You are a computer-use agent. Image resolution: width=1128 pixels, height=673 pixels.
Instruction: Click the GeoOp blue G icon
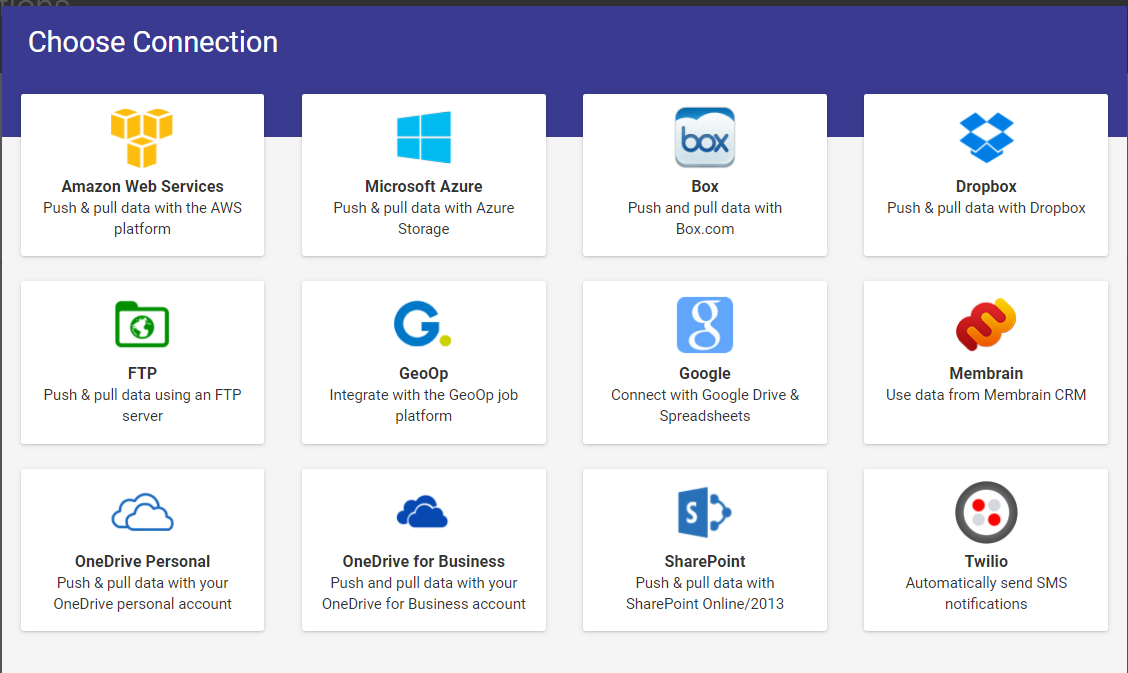click(x=423, y=324)
